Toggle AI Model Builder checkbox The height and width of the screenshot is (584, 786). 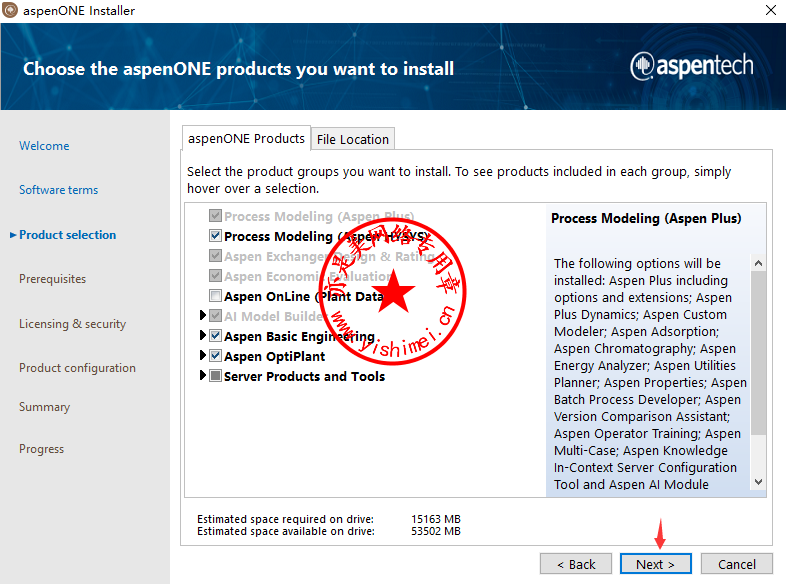tap(216, 316)
